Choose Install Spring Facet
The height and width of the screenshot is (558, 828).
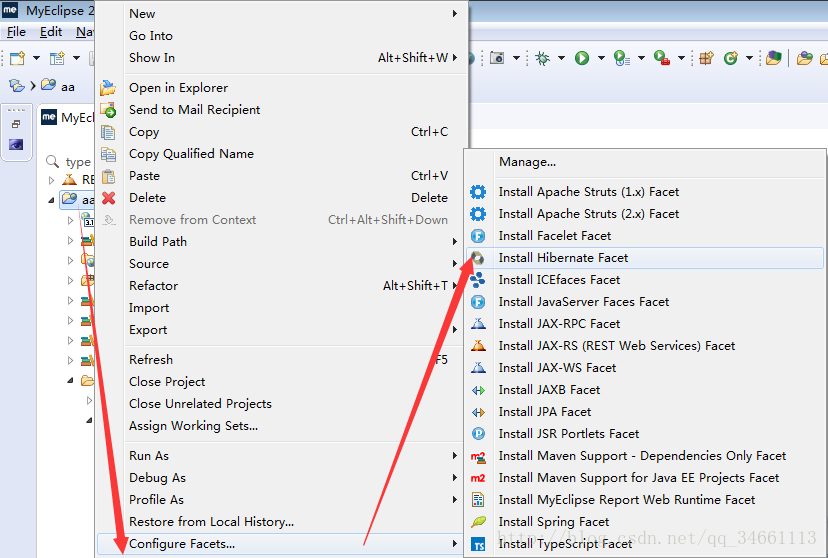pyautogui.click(x=645, y=522)
